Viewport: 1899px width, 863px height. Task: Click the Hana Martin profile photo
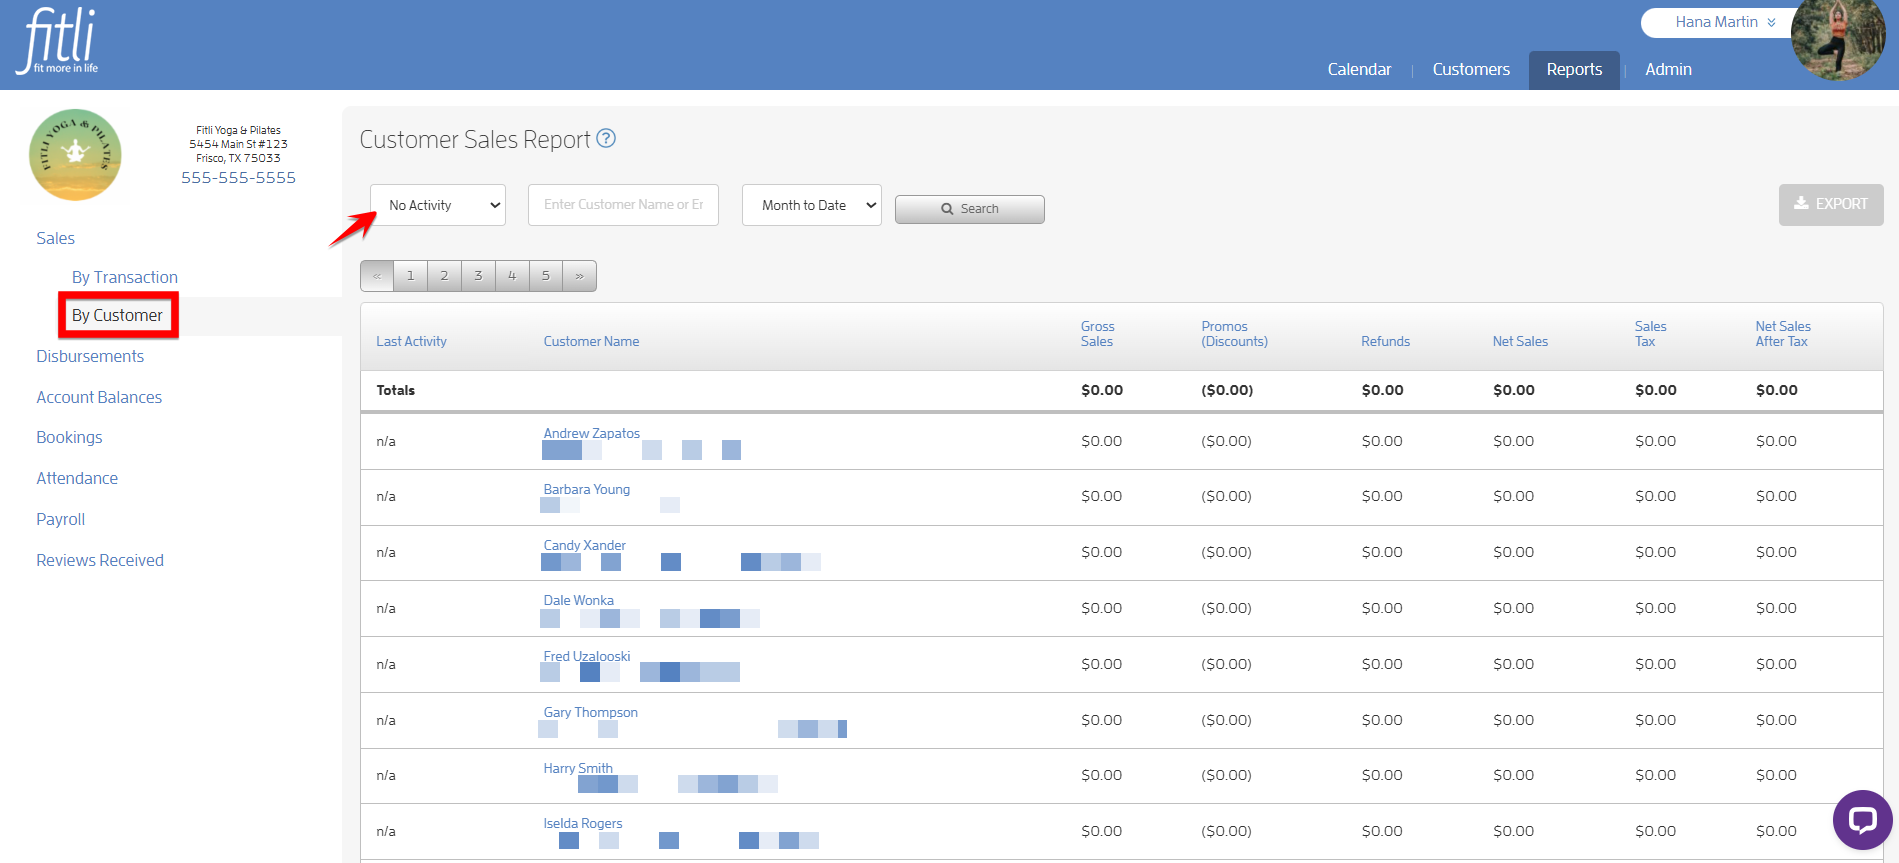click(1838, 40)
